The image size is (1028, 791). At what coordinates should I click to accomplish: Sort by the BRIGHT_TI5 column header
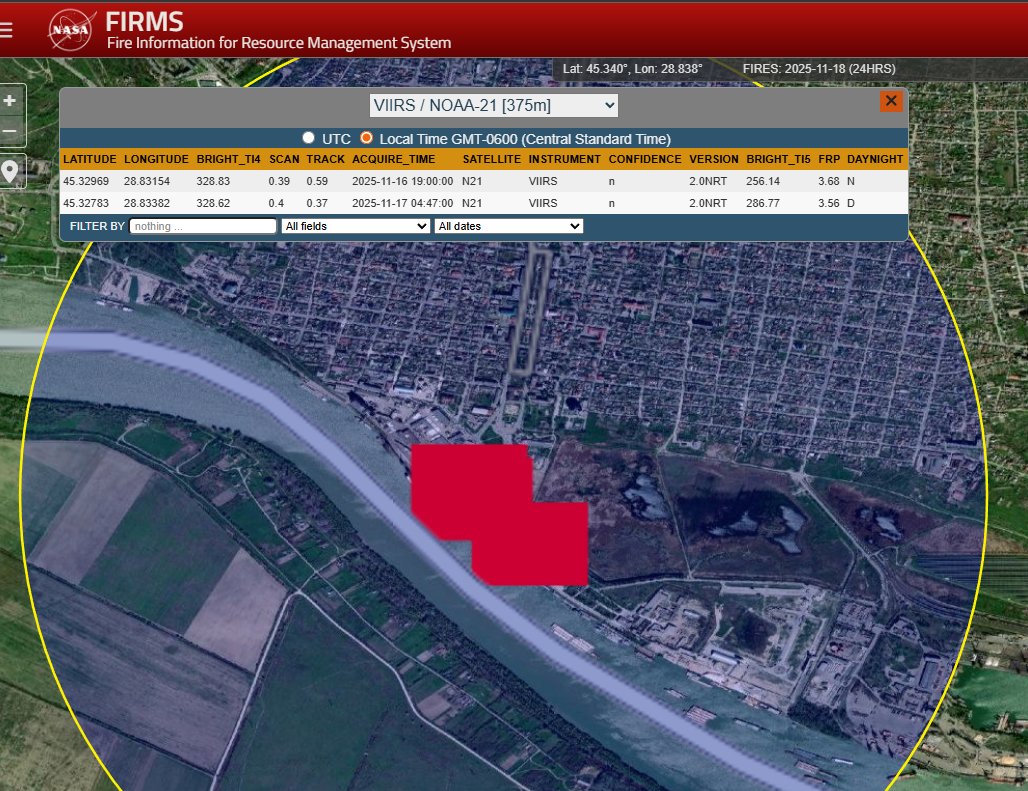[778, 159]
